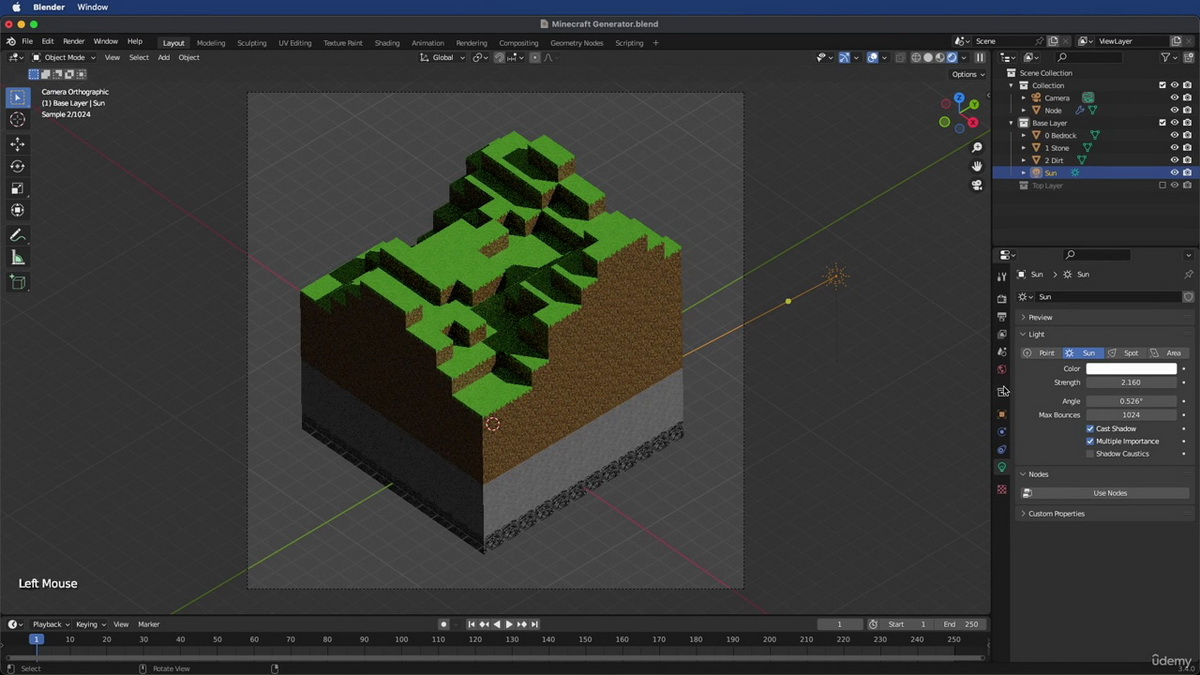Click the End frame 250 field

click(962, 624)
